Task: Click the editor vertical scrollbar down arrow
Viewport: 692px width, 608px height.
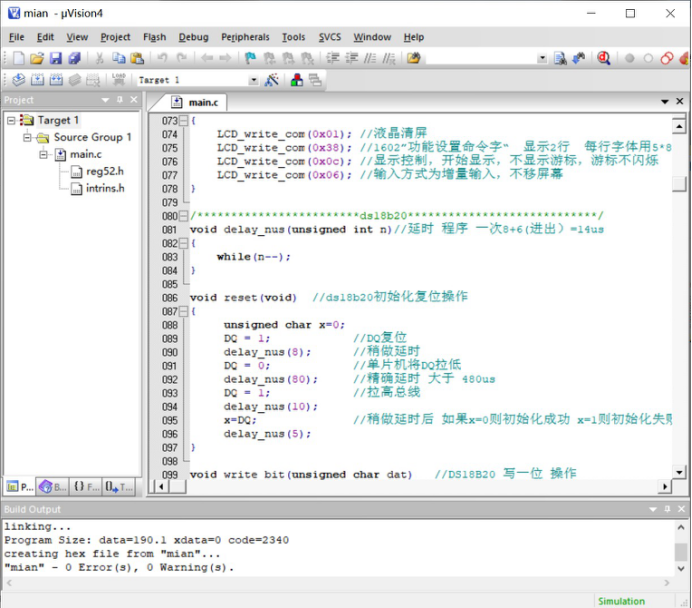Action: click(x=679, y=472)
